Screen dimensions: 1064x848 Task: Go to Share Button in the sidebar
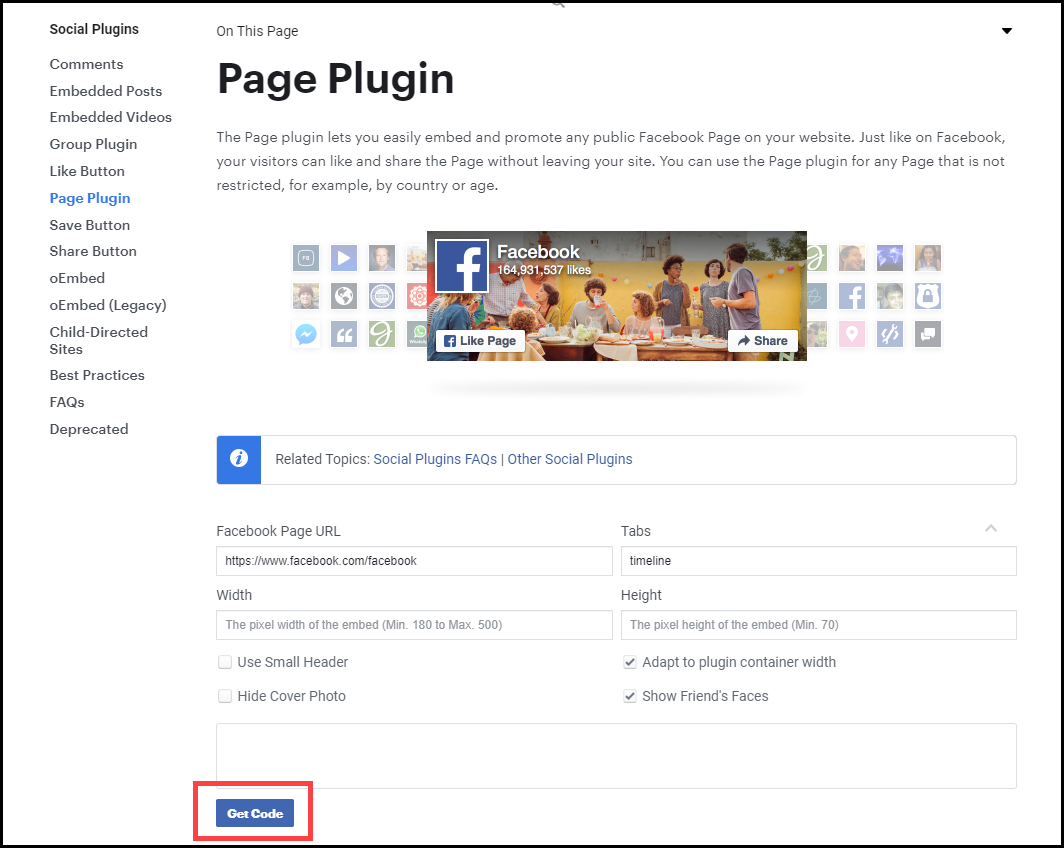(93, 251)
